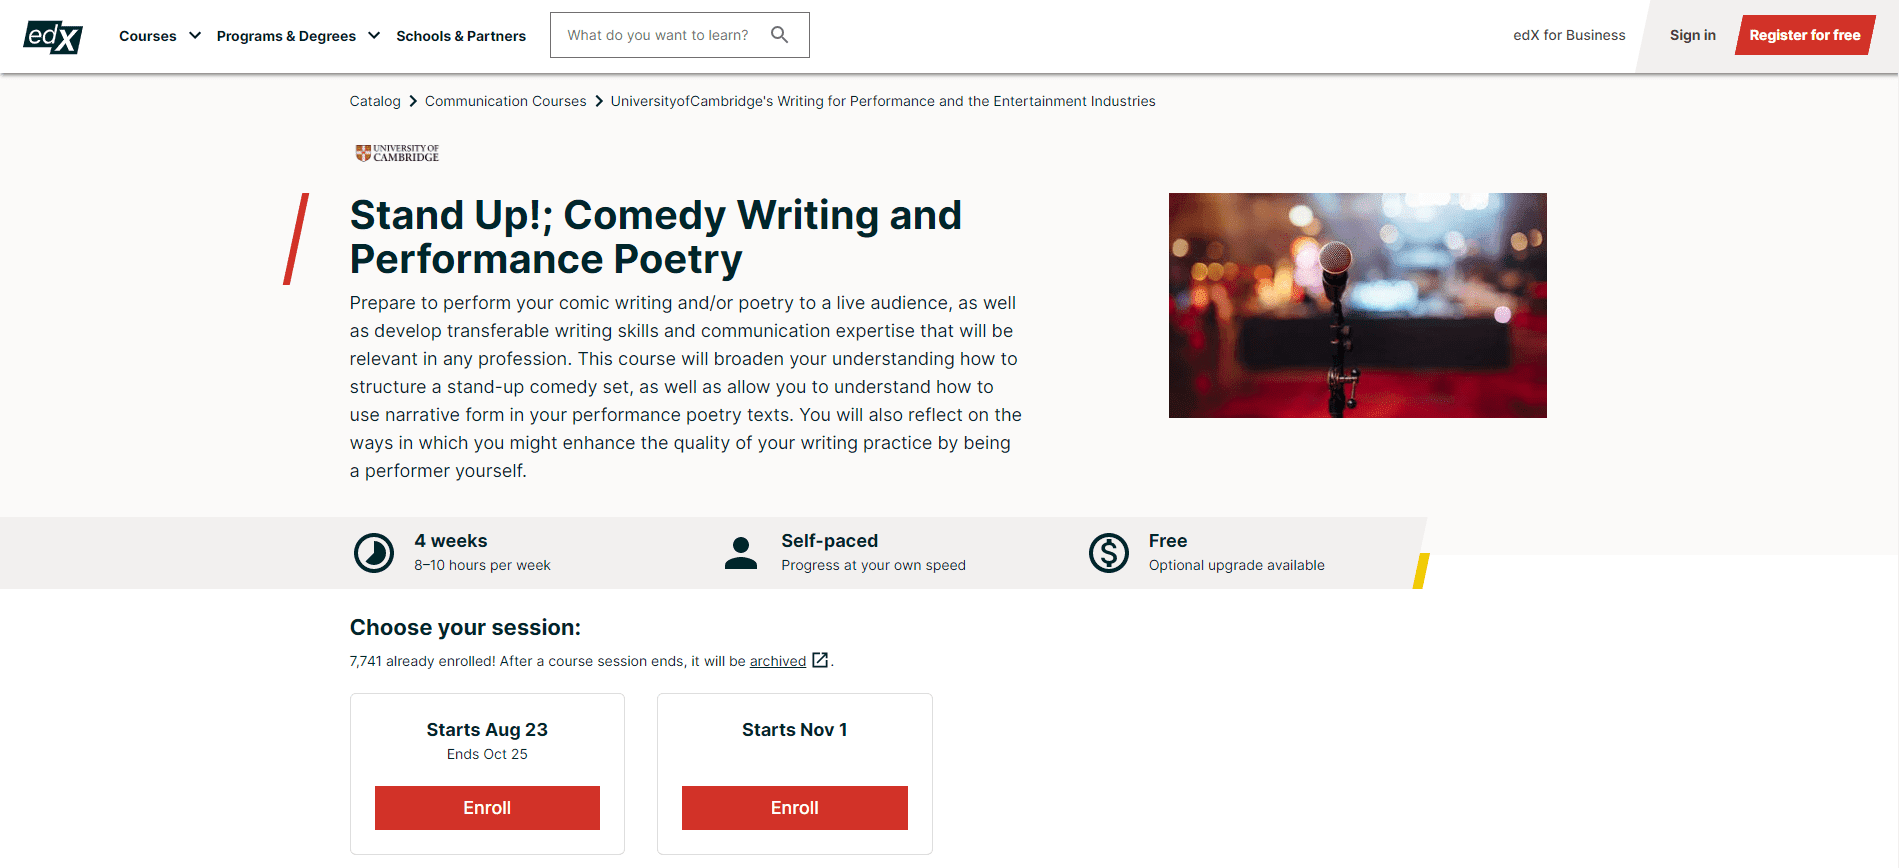Click the clock icon showing course duration
This screenshot has height=868, width=1899.
(374, 552)
